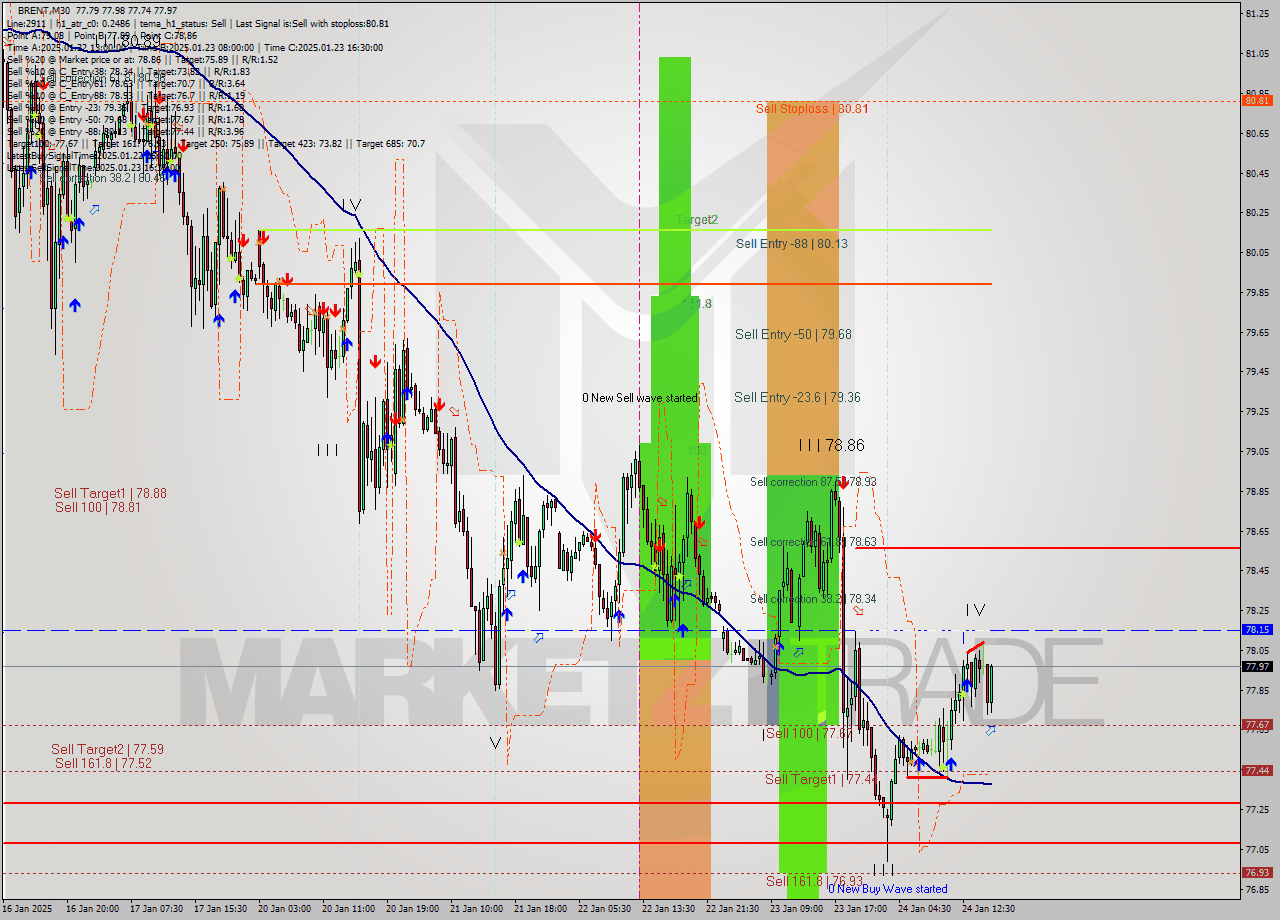Click the '24 Jan 12:30' time axis label
Viewport: 1280px width, 920px height.
coord(987,909)
